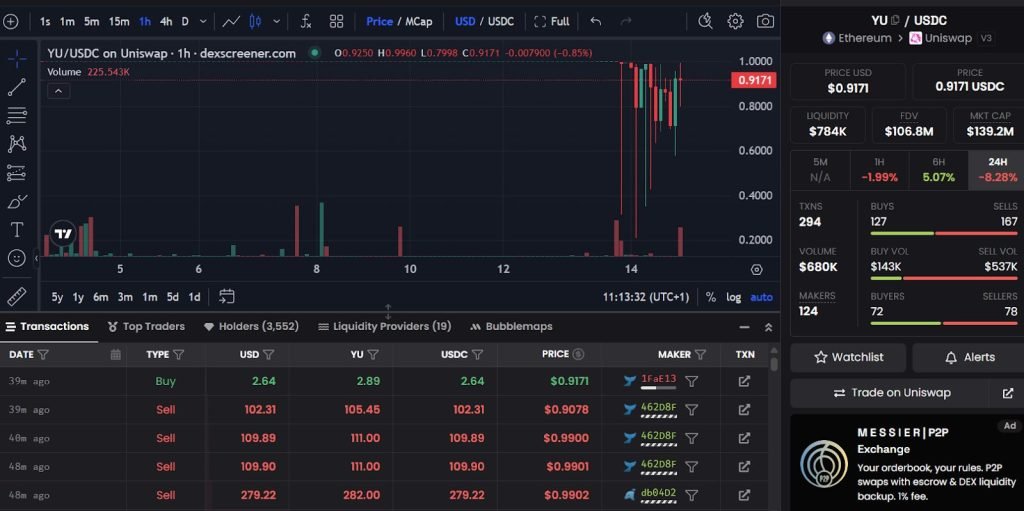Open the go-to-date calendar icon
The width and height of the screenshot is (1024, 511).
[x=227, y=296]
